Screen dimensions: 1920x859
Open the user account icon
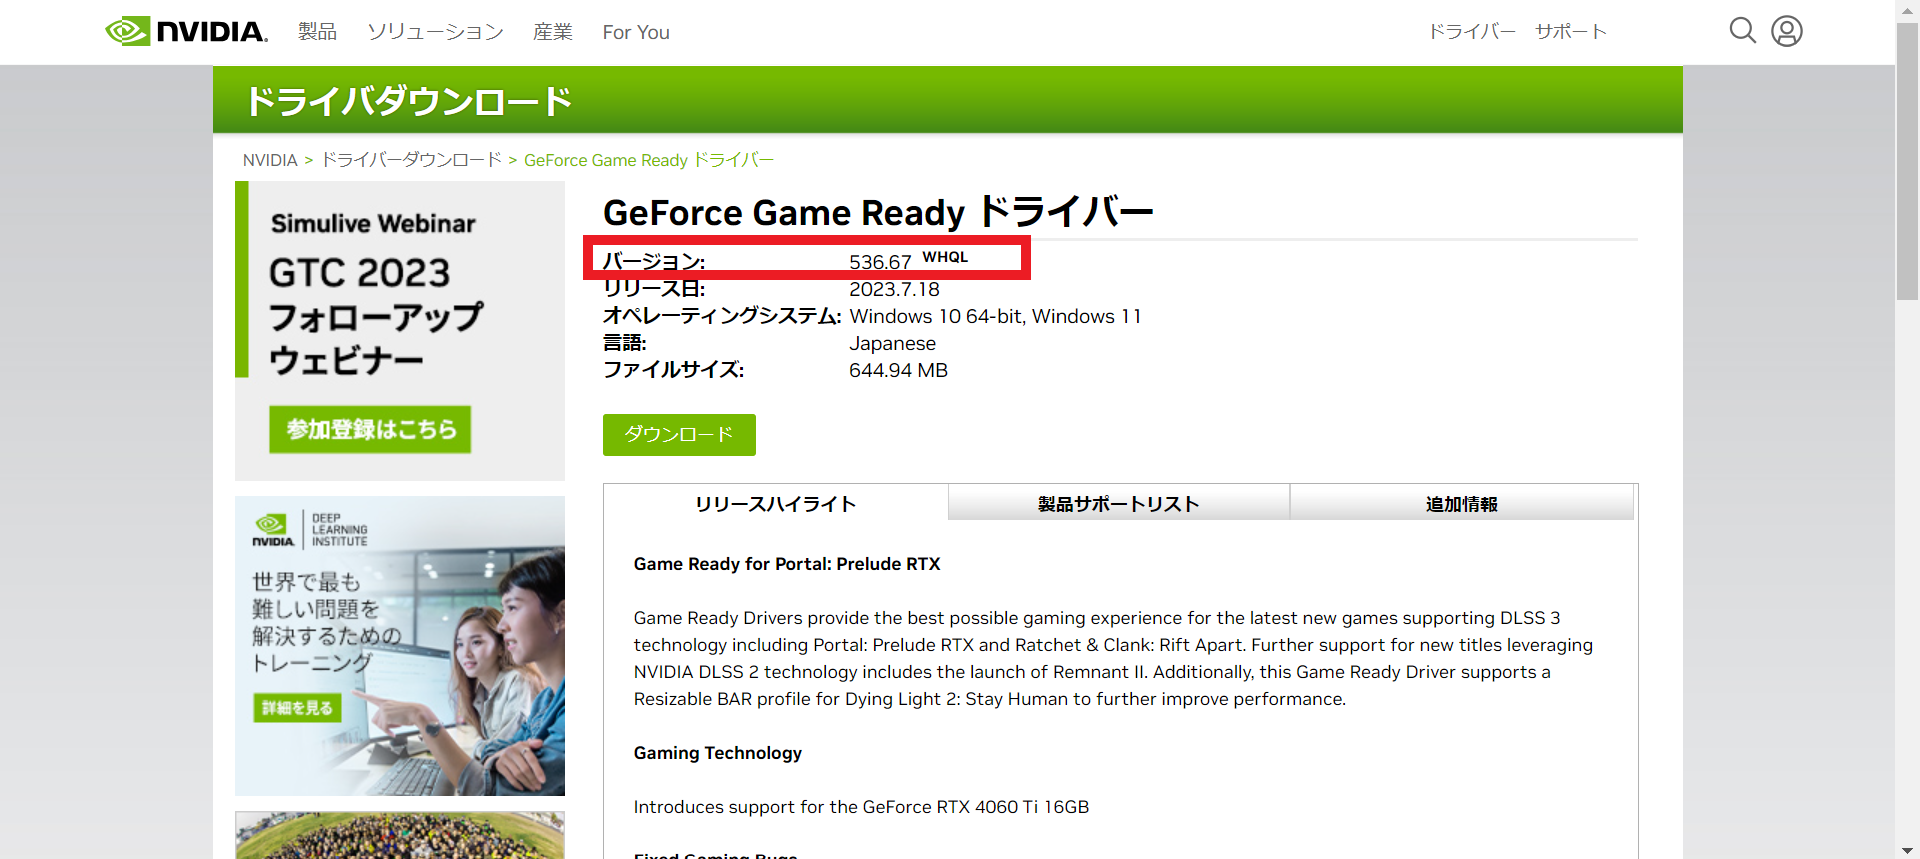pos(1787,31)
